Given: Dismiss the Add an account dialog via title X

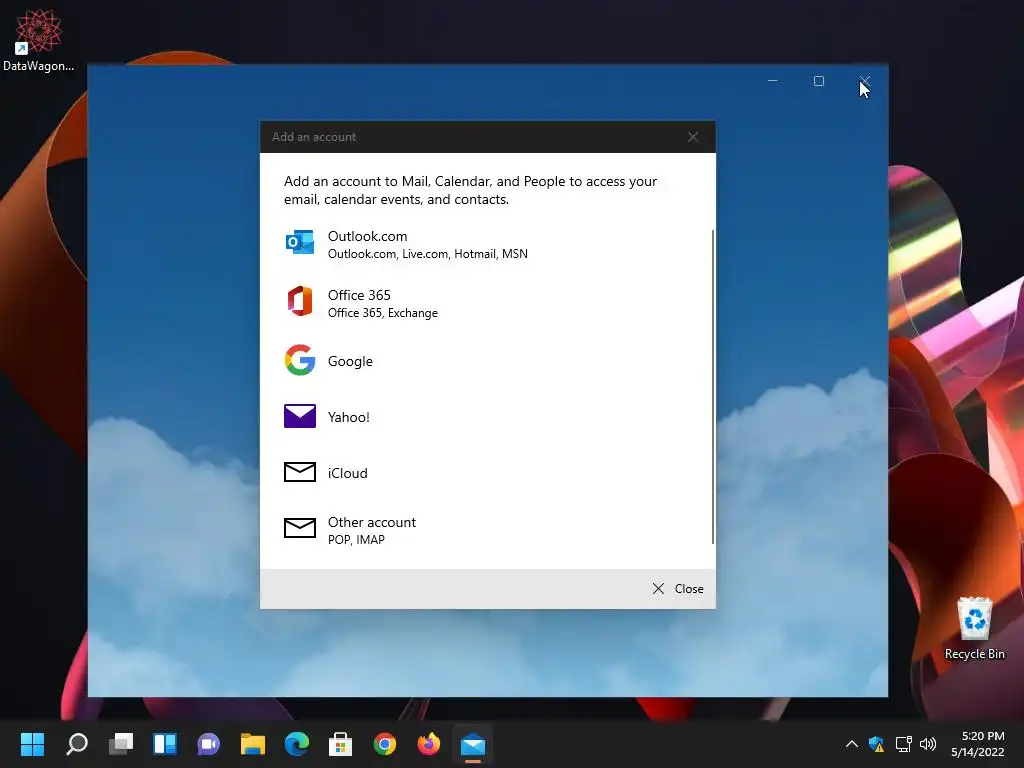Looking at the screenshot, I should coord(693,137).
